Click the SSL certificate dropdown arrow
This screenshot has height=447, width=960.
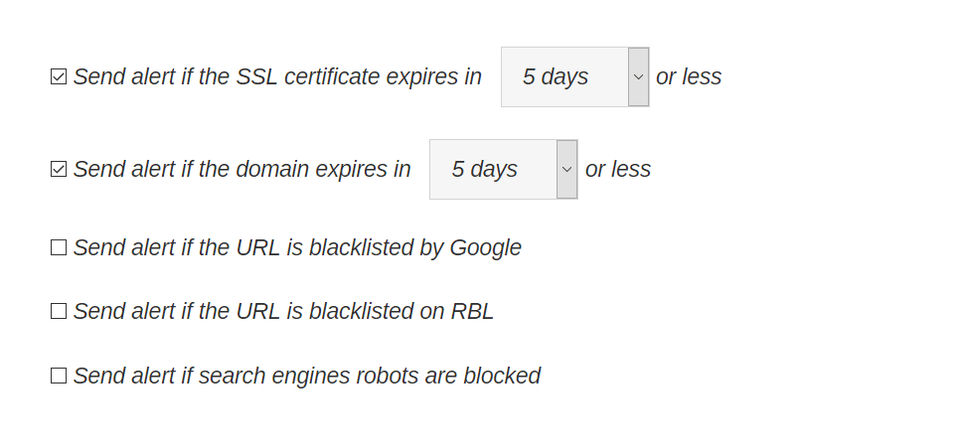pyautogui.click(x=638, y=77)
